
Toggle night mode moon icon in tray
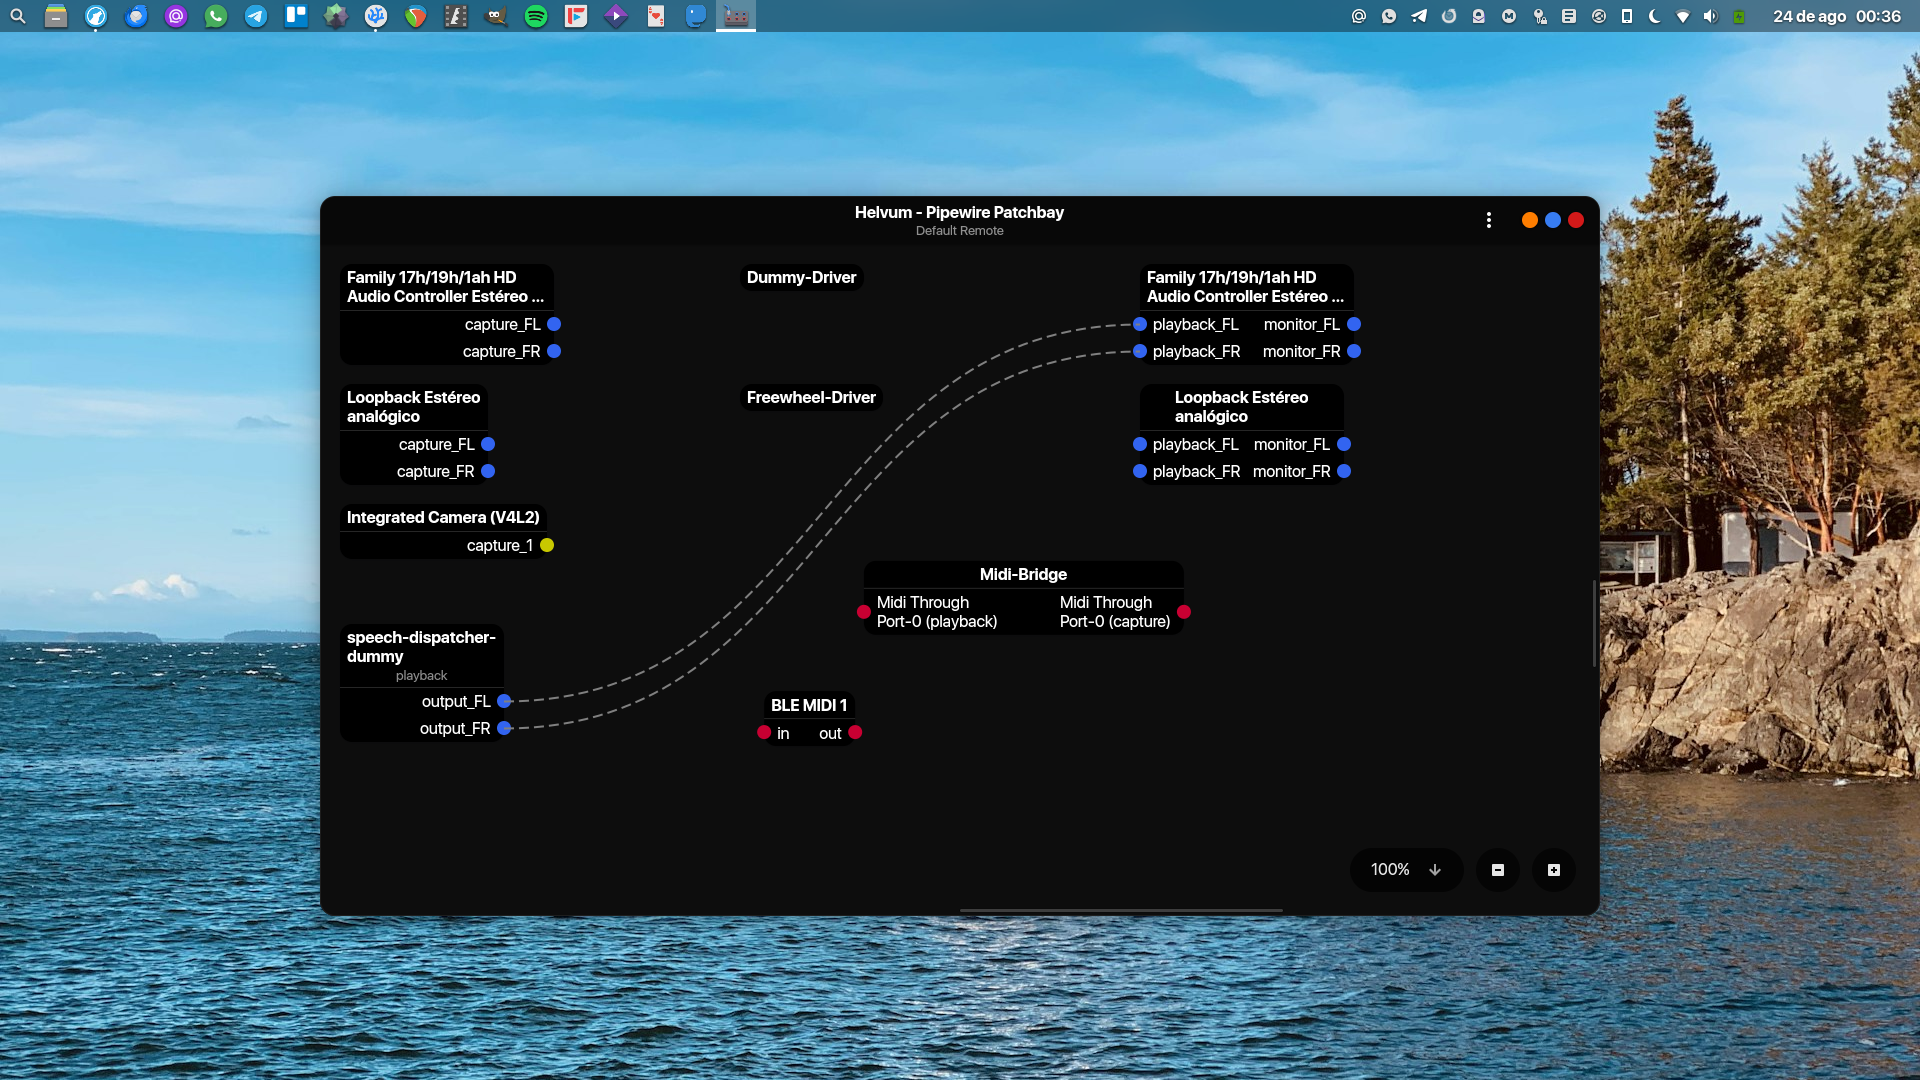(x=1655, y=16)
